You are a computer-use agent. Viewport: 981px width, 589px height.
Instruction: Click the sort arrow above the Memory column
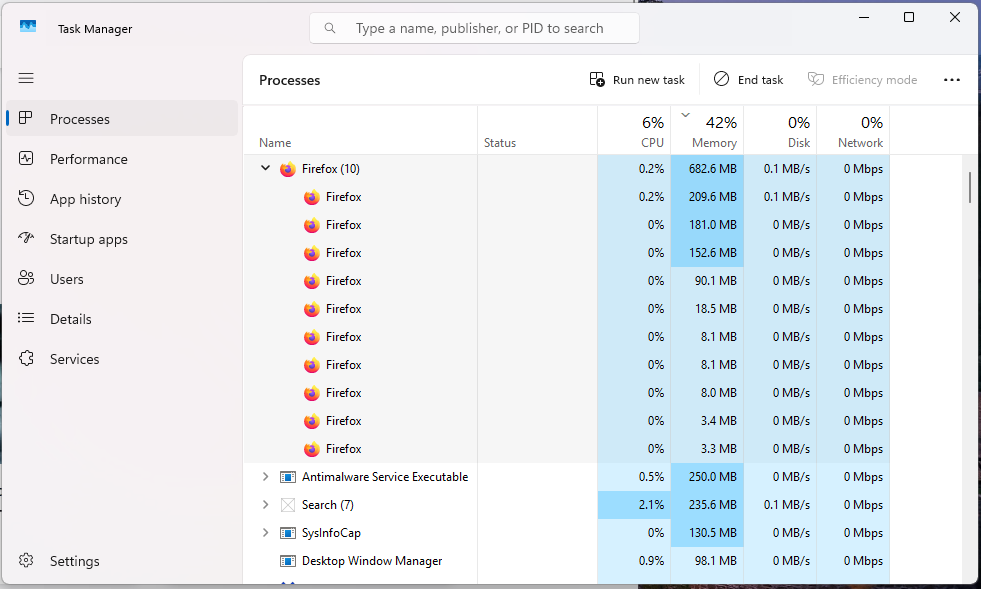[685, 115]
